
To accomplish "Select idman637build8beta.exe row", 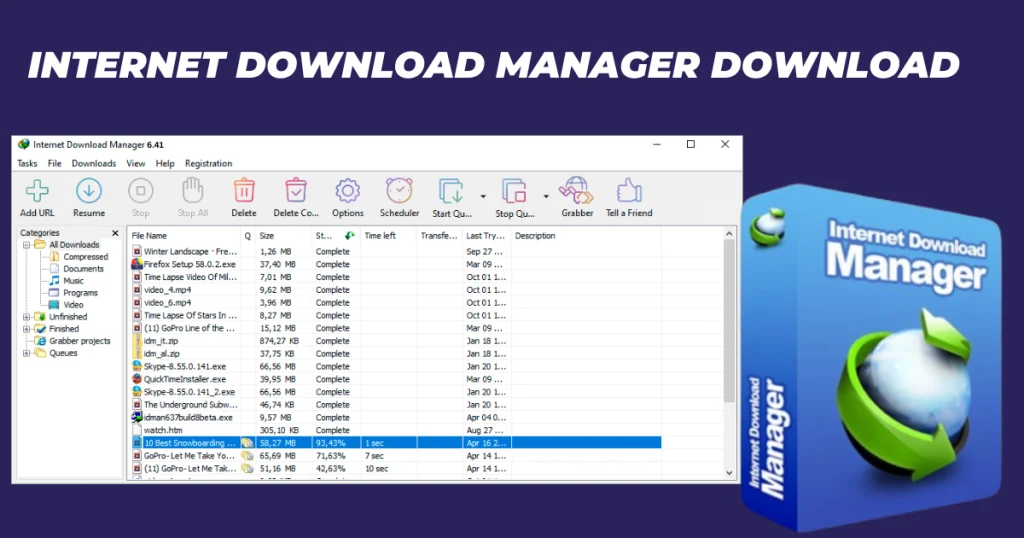I will click(x=394, y=417).
